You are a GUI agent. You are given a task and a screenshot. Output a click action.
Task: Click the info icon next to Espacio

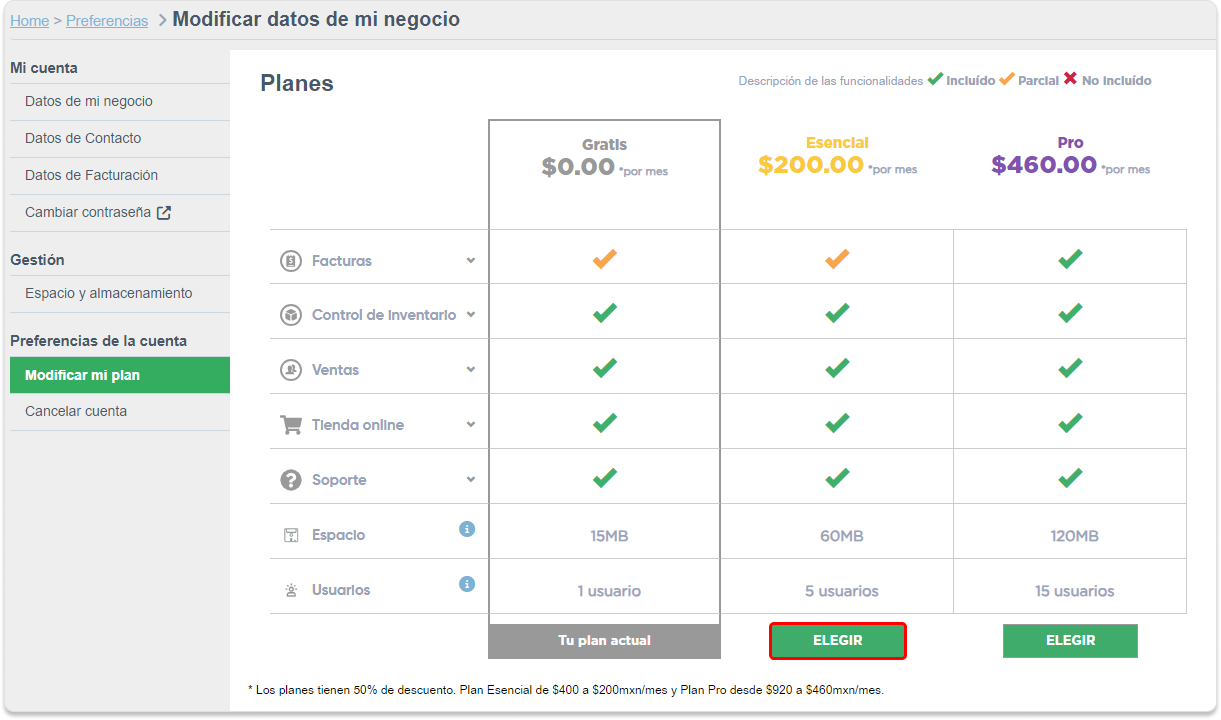pyautogui.click(x=467, y=529)
